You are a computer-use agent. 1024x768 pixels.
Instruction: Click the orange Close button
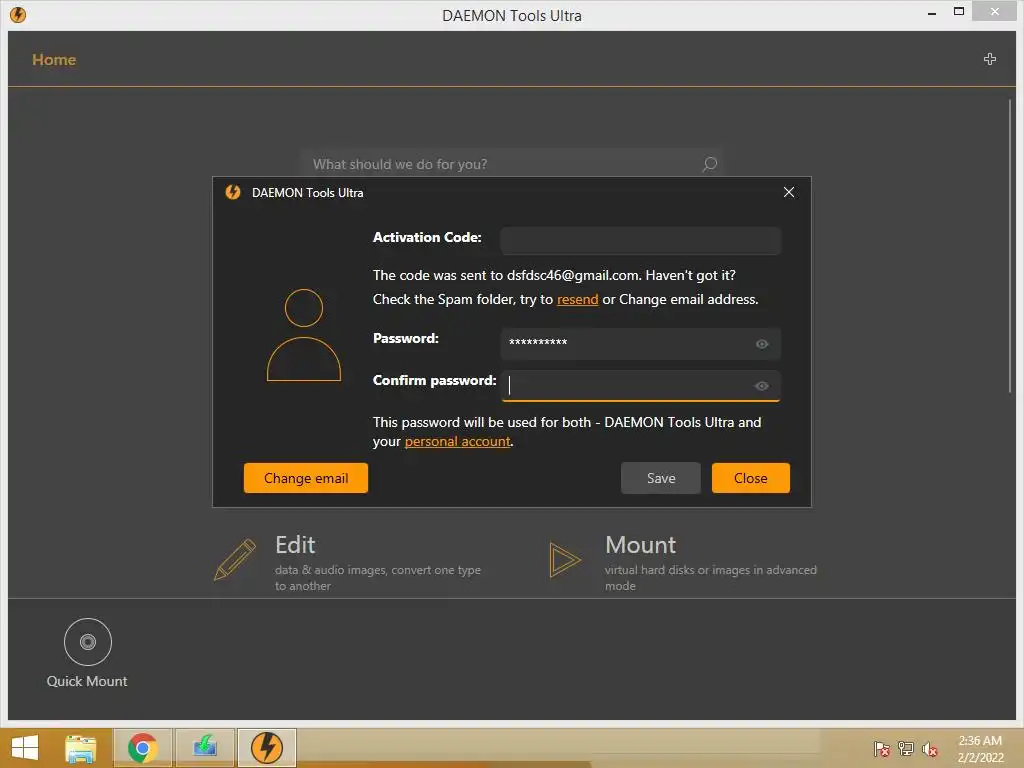tap(750, 478)
